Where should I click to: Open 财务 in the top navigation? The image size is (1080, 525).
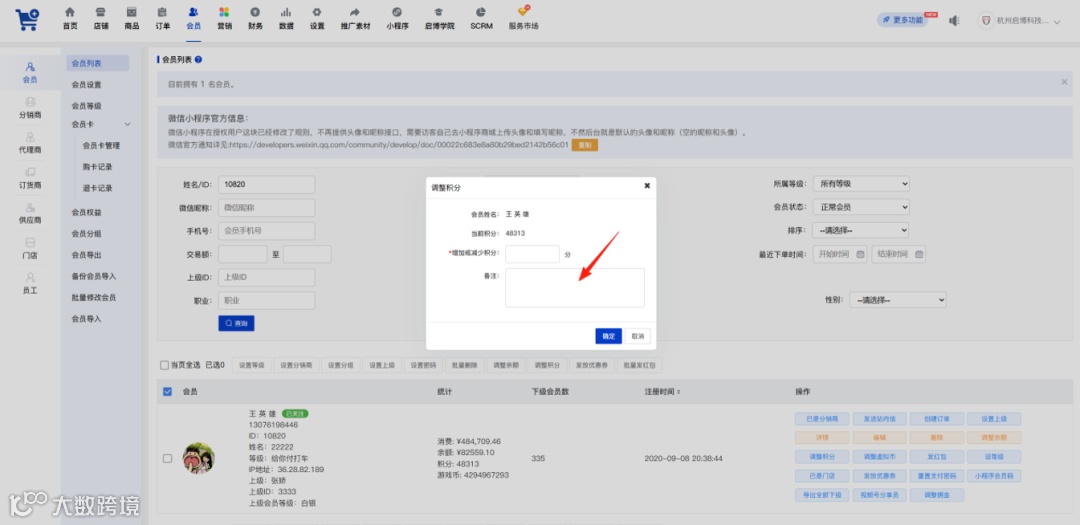coord(255,18)
